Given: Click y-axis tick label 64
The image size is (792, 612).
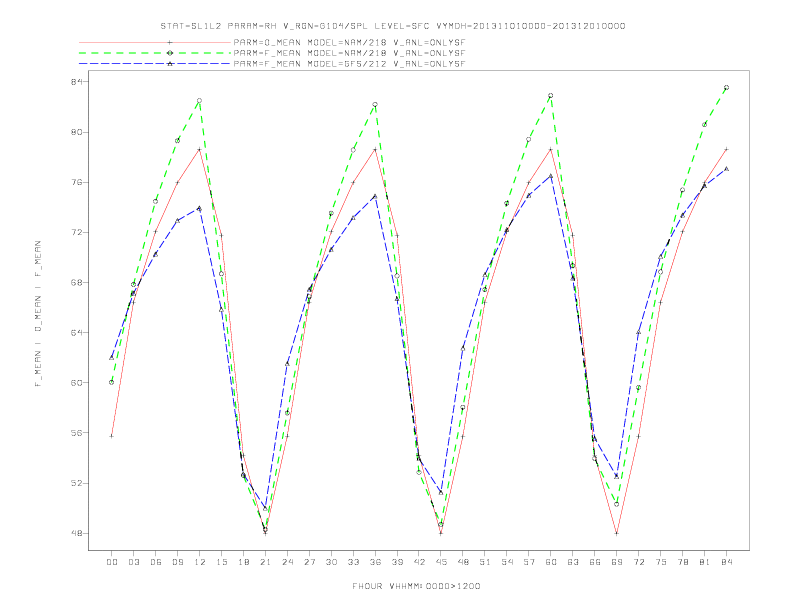Looking at the screenshot, I should (x=76, y=333).
